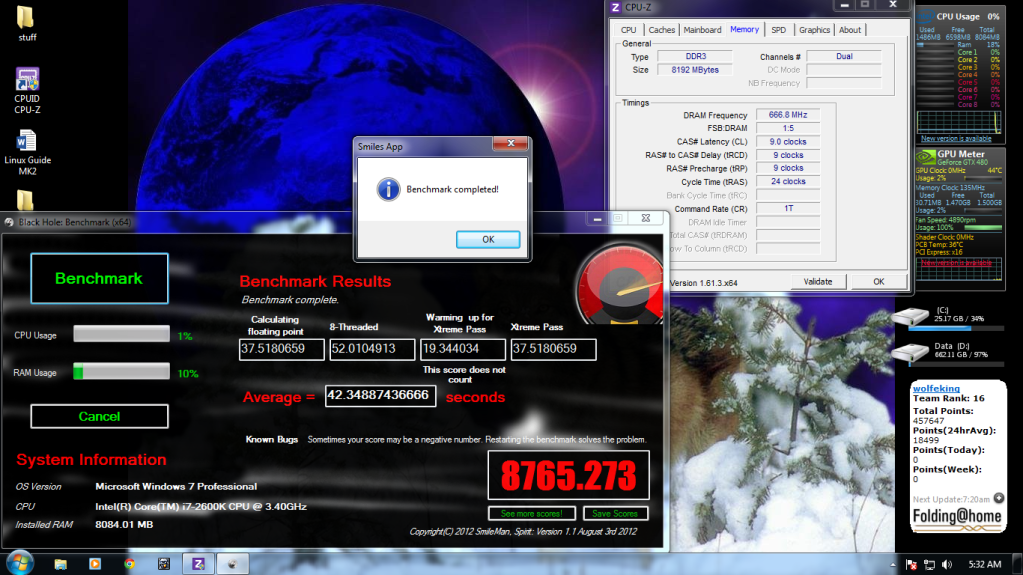
Task: Click the Command Rate 1T value
Action: pos(787,208)
